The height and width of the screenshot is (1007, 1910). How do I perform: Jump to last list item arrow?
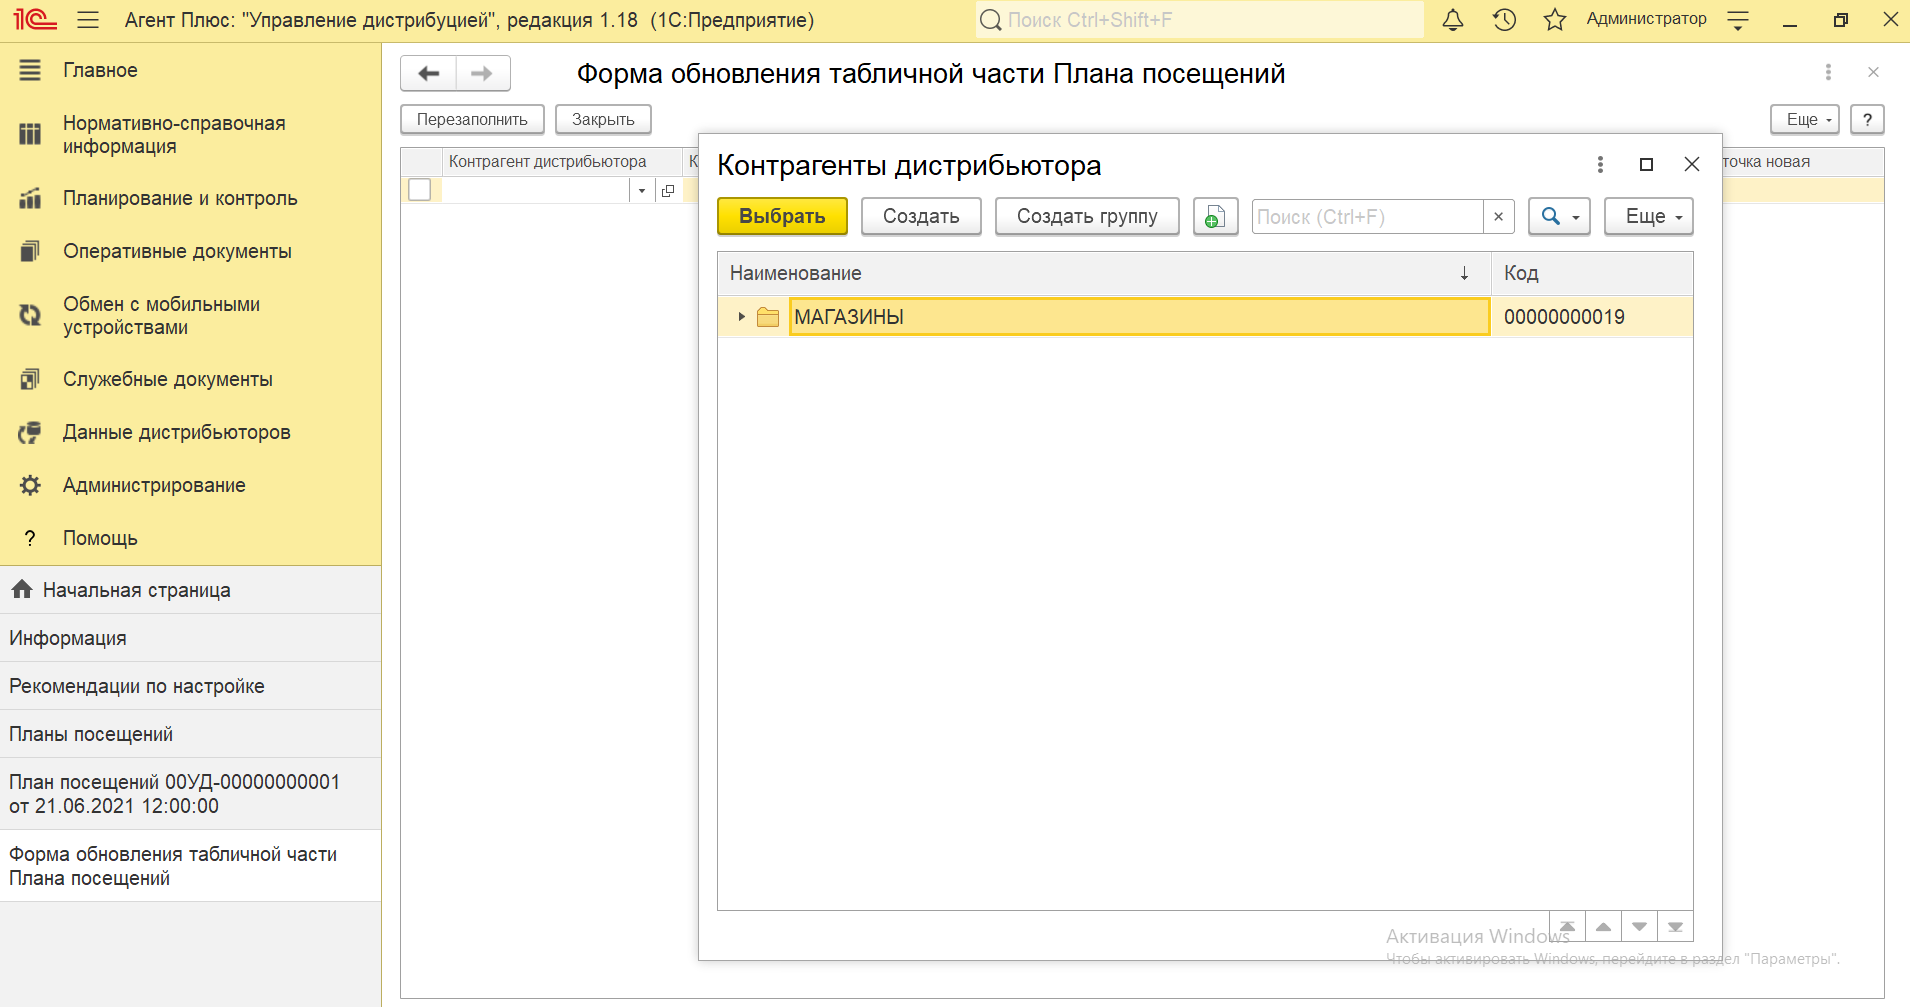[x=1675, y=927]
